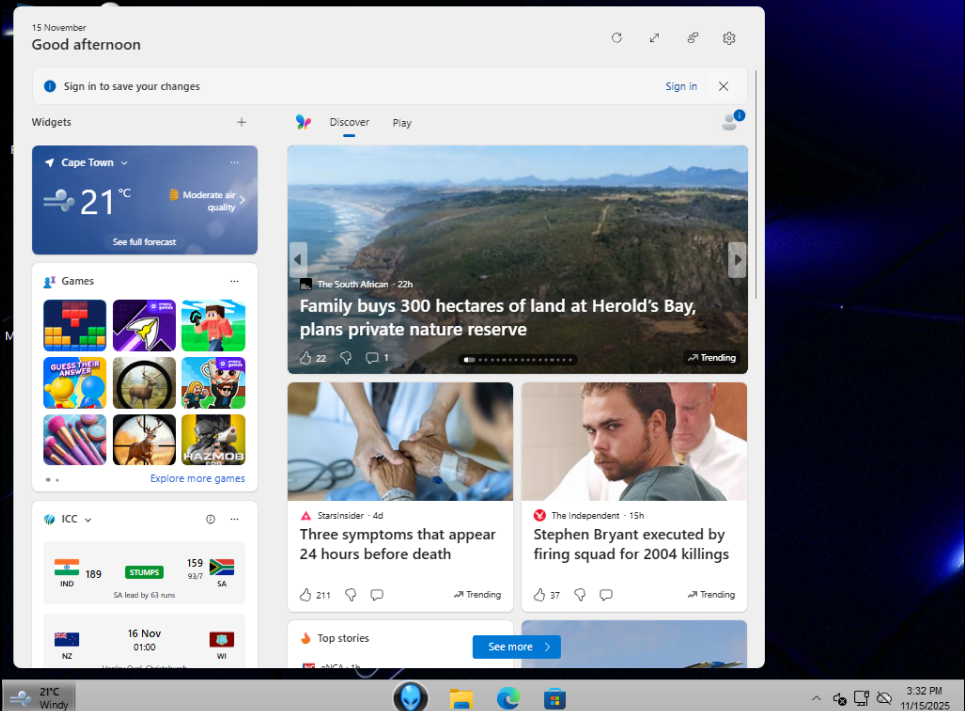This screenshot has height=711, width=965.
Task: Launch Guess Their Answer game
Action: click(x=74, y=382)
